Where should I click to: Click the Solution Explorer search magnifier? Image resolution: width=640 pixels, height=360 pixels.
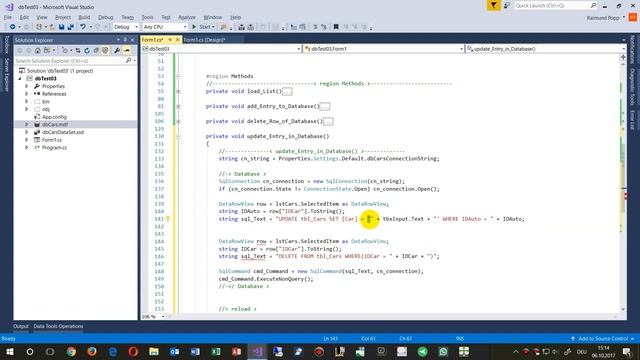tap(129, 60)
